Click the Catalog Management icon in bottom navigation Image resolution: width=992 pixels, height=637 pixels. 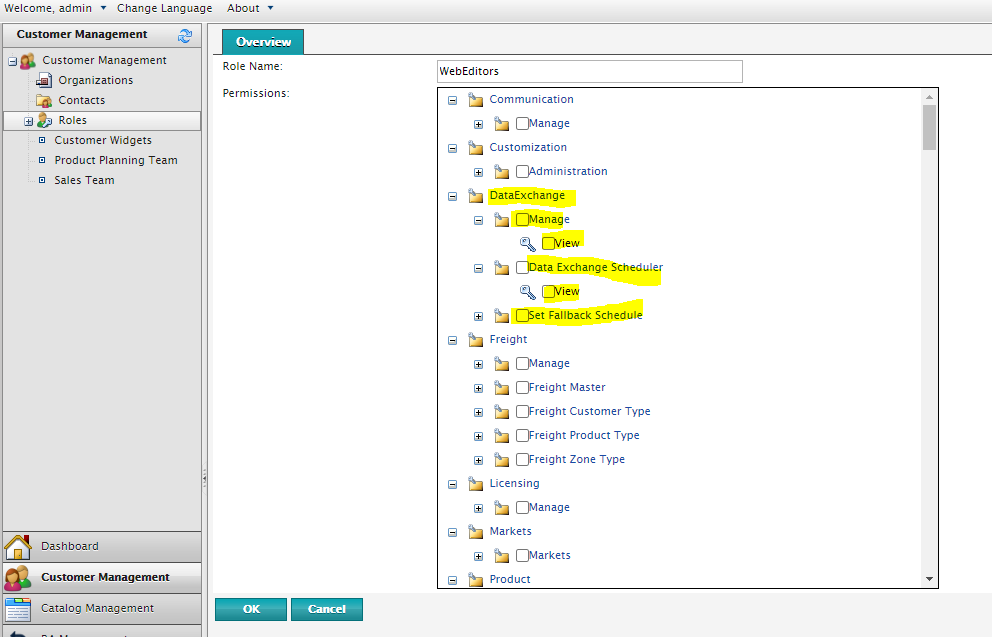click(x=18, y=608)
